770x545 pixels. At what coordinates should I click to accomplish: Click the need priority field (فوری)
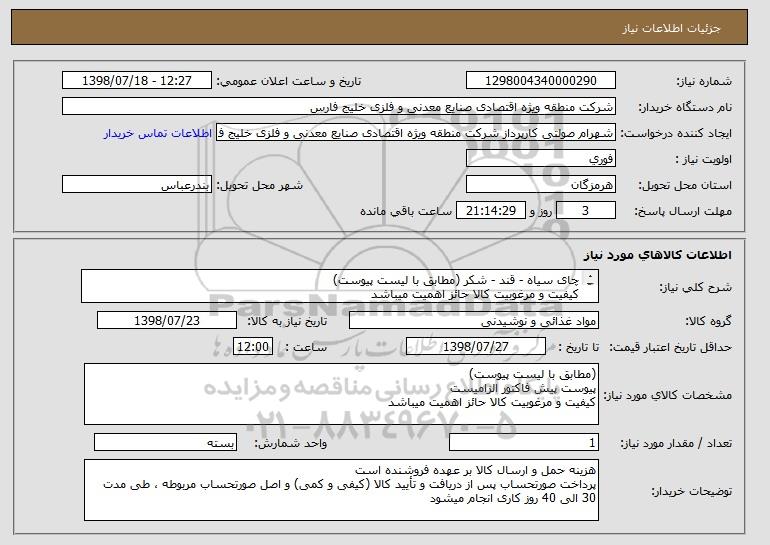click(x=541, y=159)
